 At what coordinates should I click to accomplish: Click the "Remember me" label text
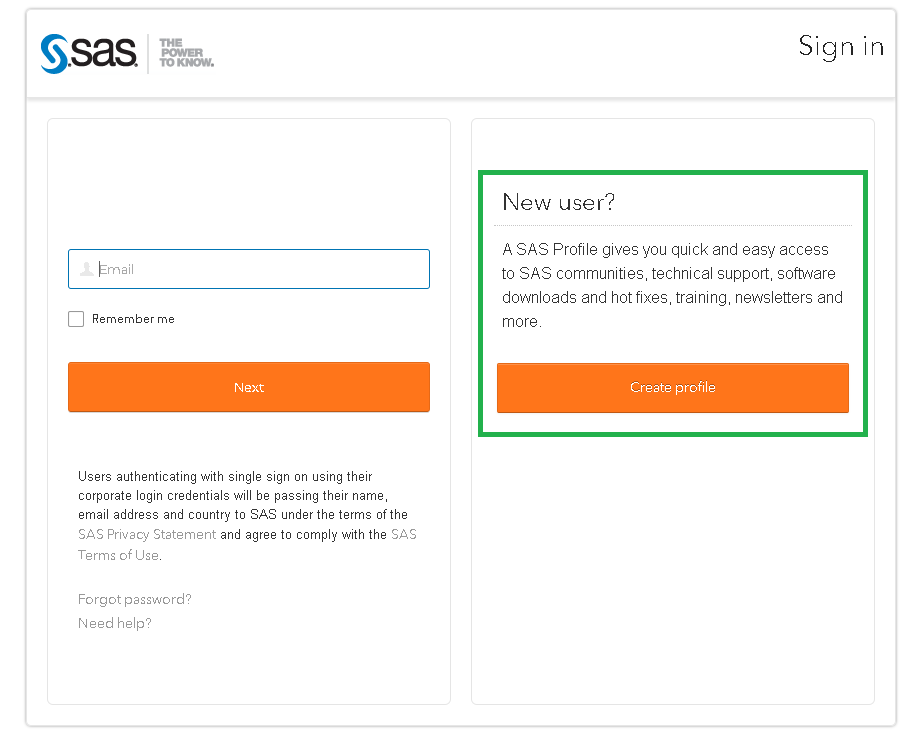pos(133,319)
